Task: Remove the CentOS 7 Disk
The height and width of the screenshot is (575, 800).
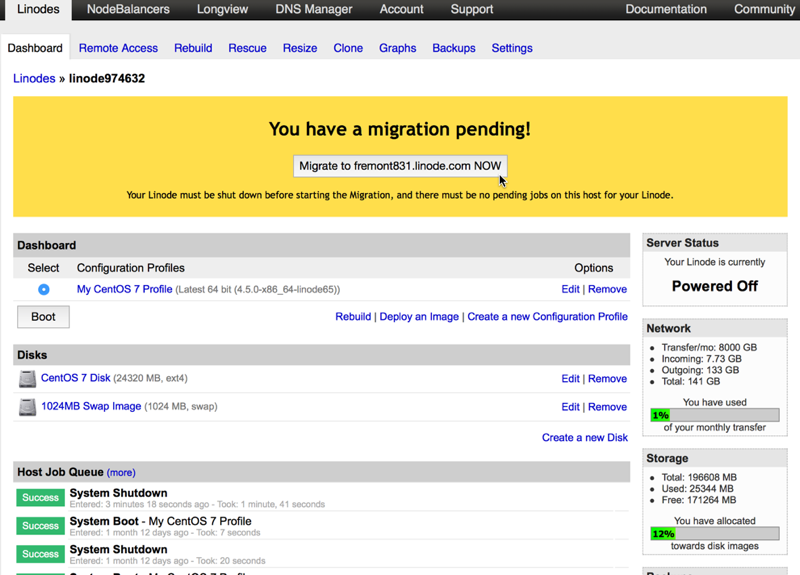Action: [x=607, y=379]
